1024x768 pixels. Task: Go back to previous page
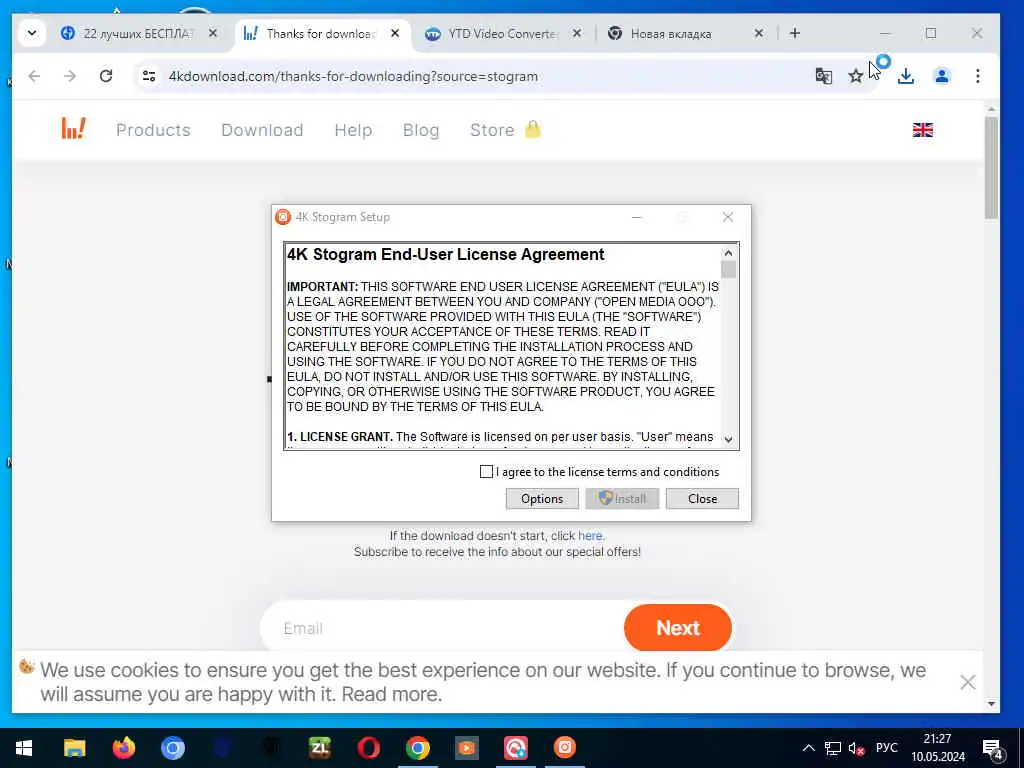35,76
